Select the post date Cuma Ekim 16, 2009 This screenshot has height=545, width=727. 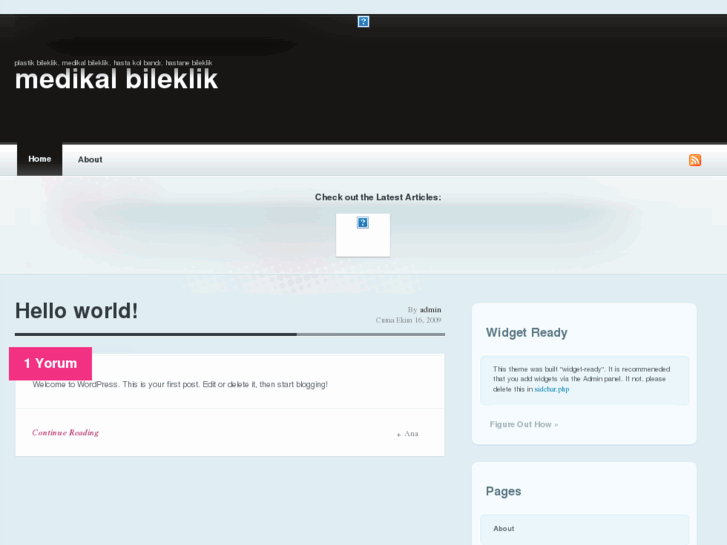(408, 320)
